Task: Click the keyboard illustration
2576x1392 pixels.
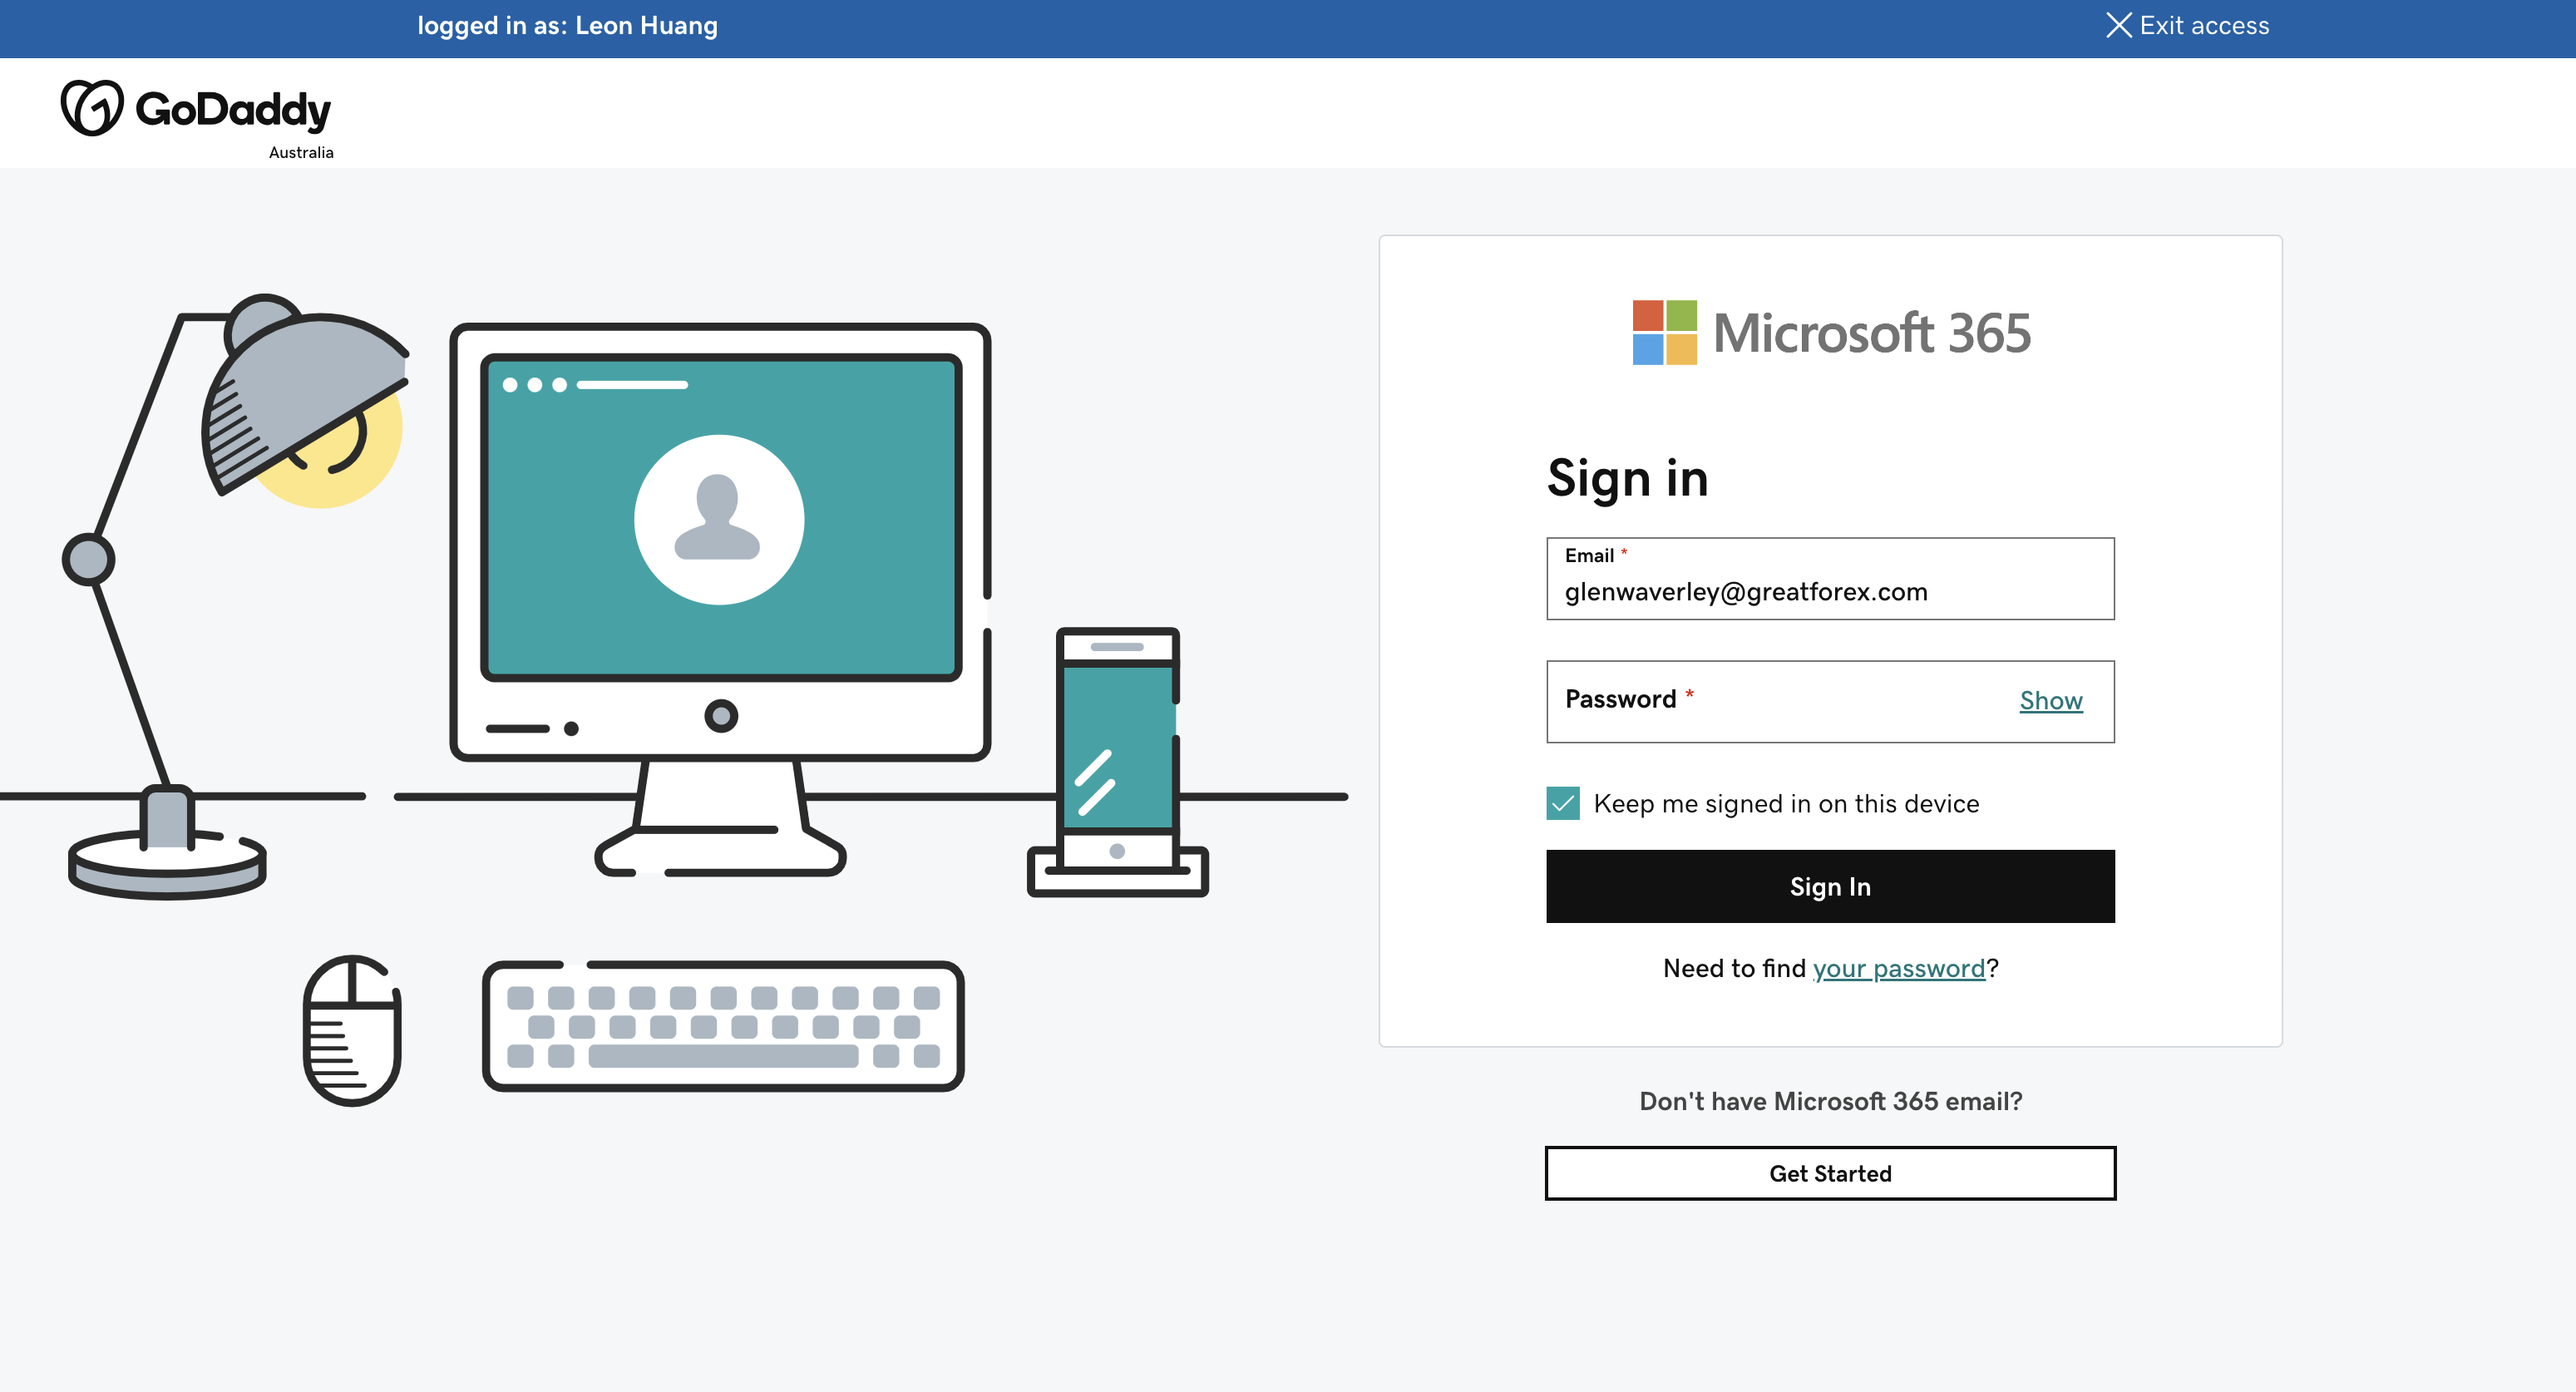Action: click(722, 1026)
